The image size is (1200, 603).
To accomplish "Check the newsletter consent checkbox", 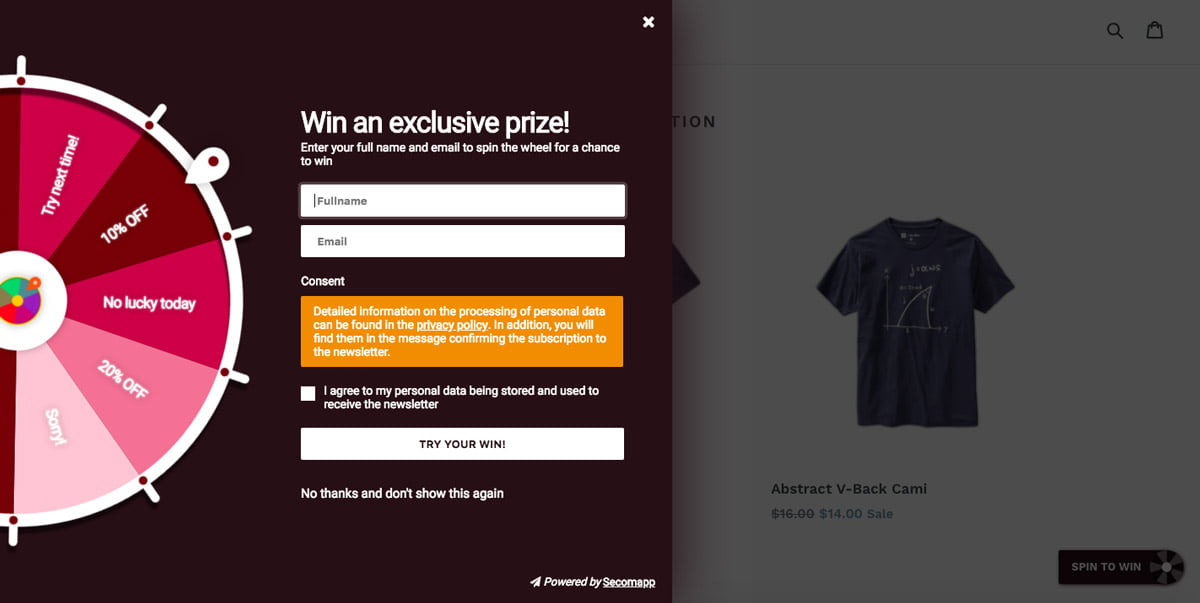I will pos(308,394).
